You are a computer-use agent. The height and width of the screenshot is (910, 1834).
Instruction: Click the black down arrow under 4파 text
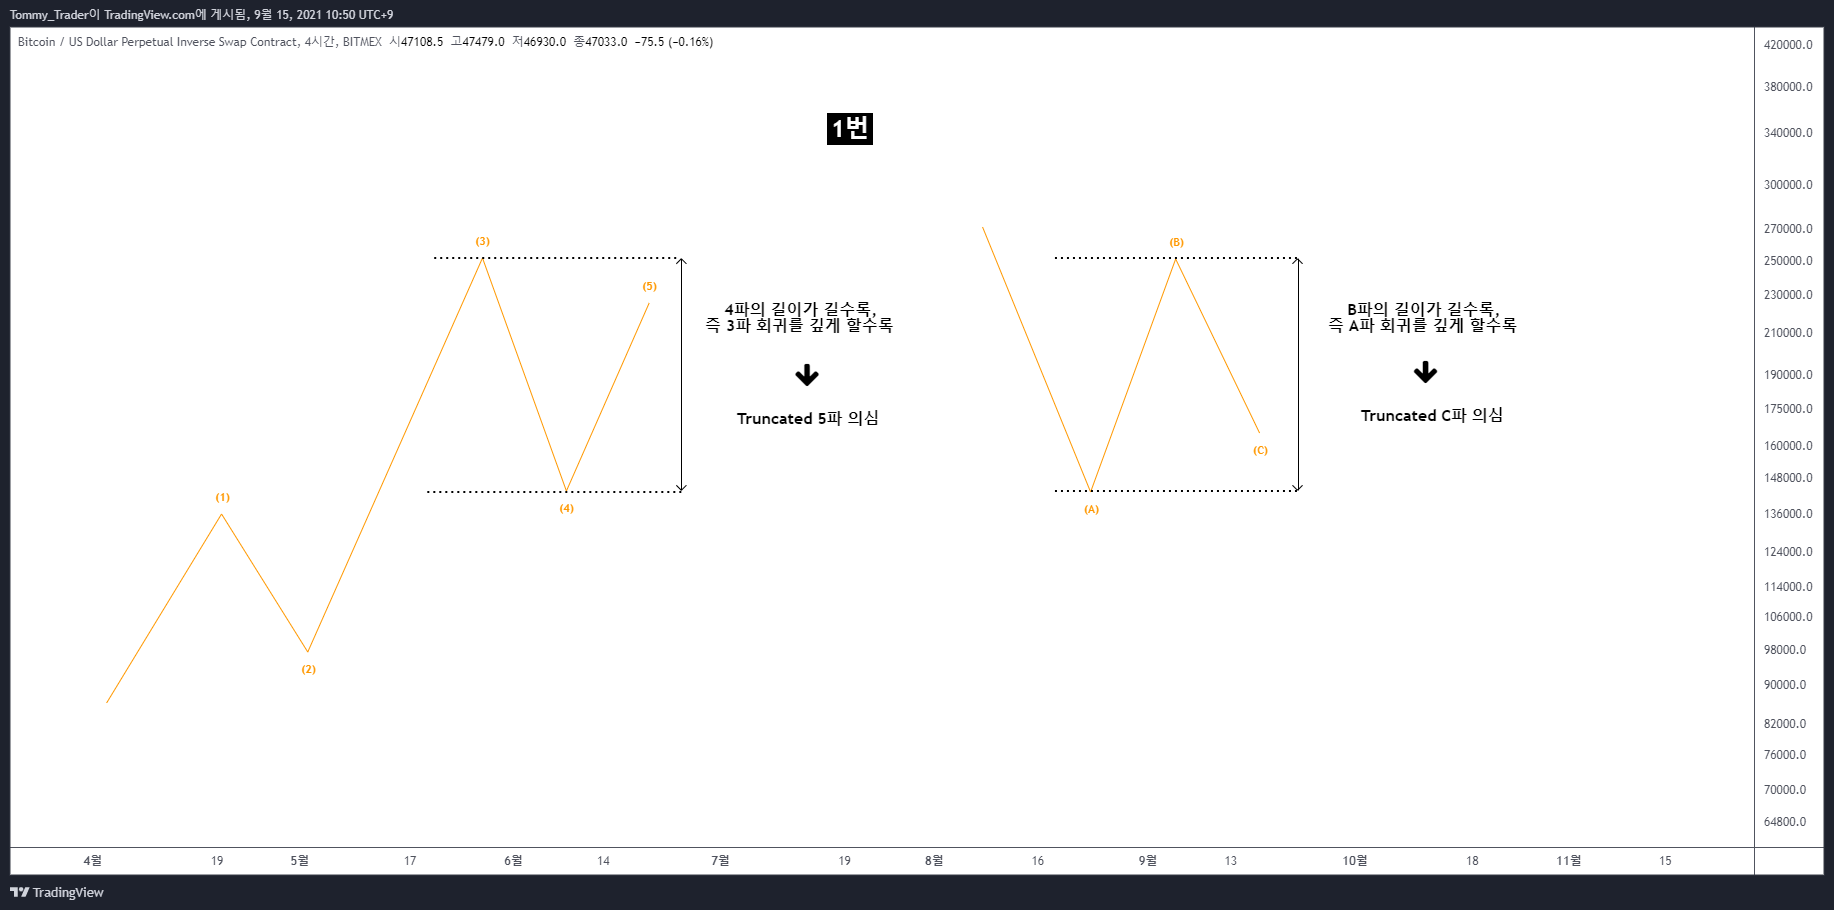click(807, 375)
